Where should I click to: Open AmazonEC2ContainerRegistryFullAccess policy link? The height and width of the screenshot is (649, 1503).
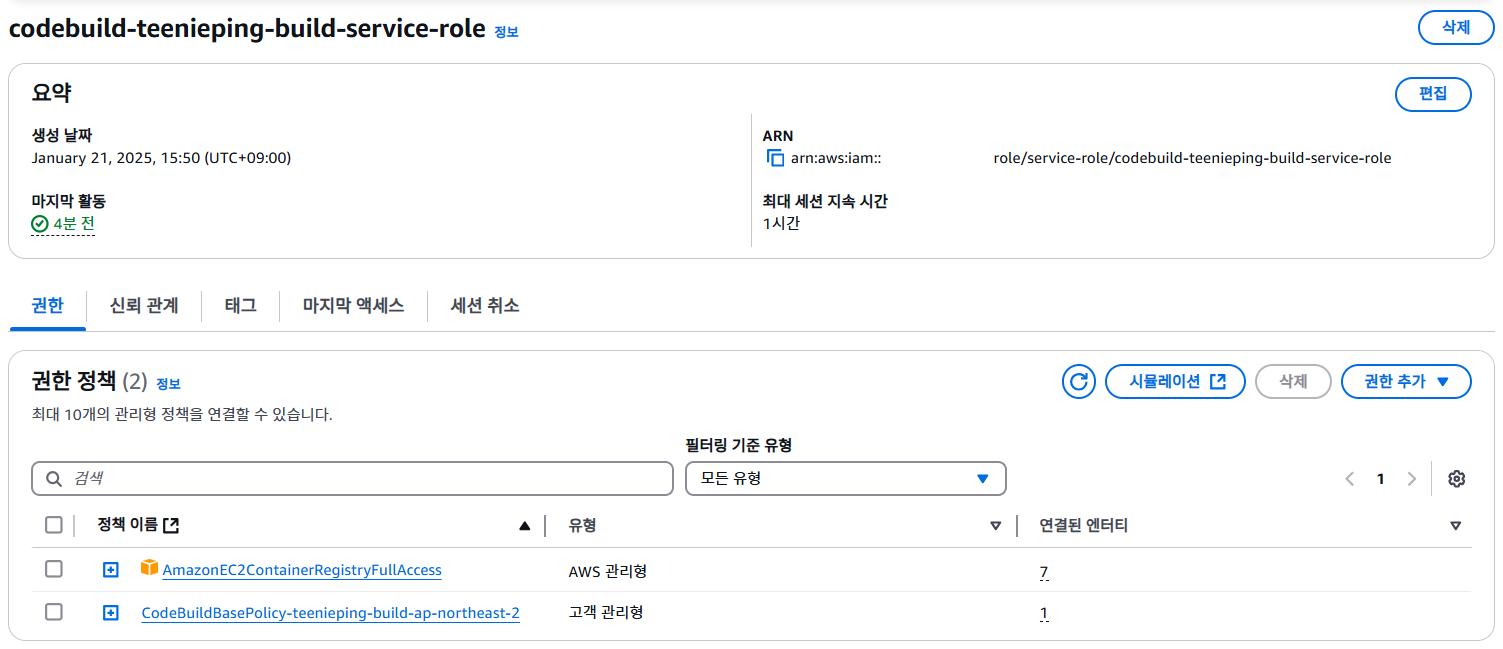302,570
